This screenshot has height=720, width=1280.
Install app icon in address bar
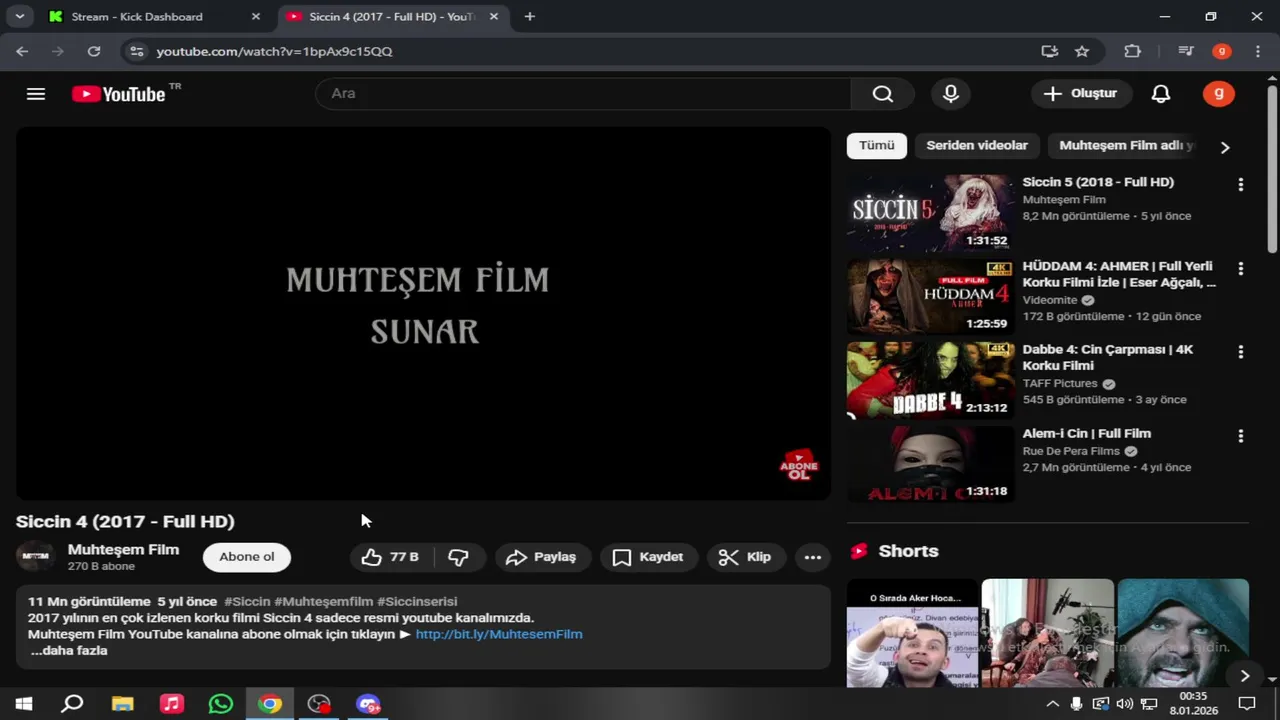pyautogui.click(x=1049, y=51)
